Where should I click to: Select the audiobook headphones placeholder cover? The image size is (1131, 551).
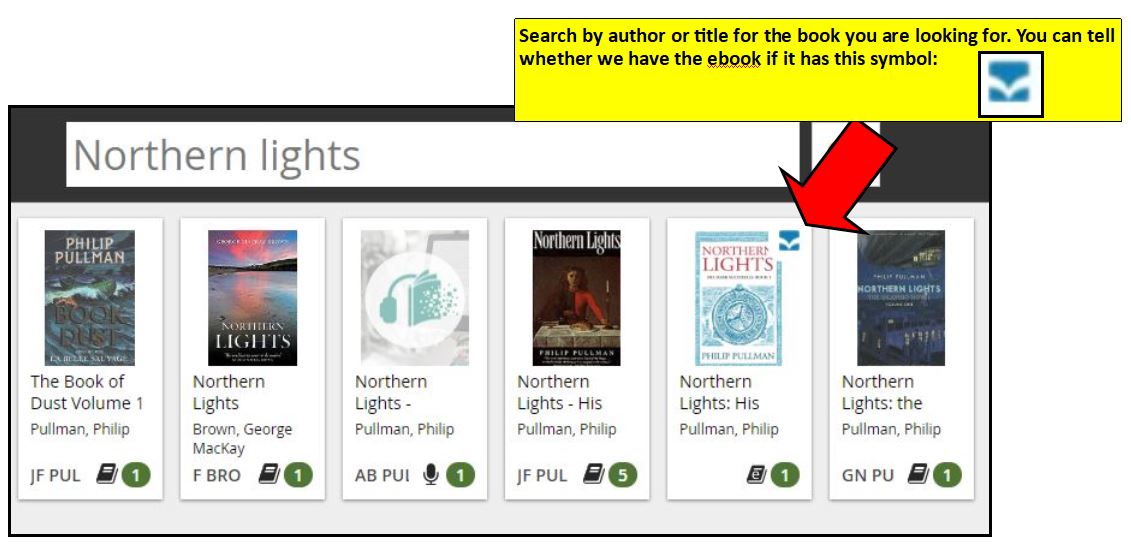tap(415, 298)
